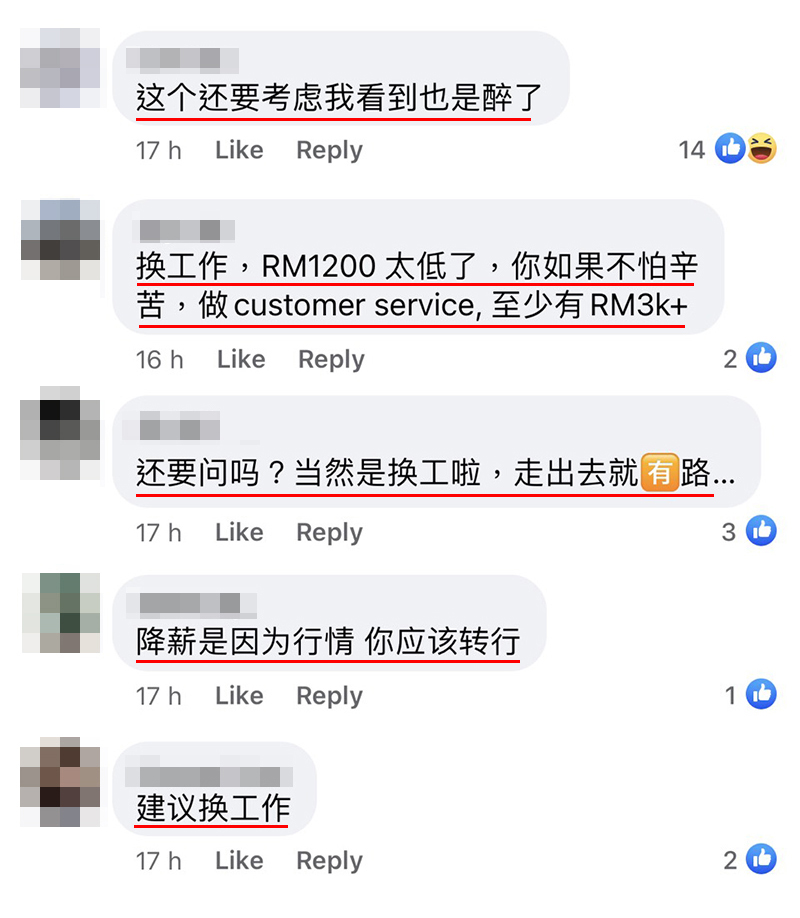Image resolution: width=800 pixels, height=918 pixels.
Task: Reply to the comment 建议换工作
Action: pos(330,861)
